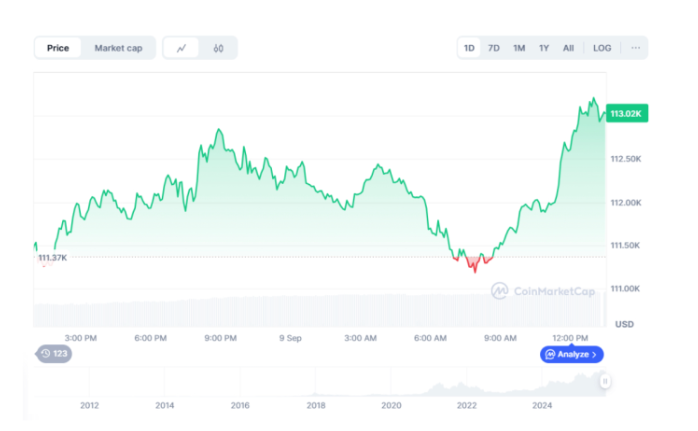Select the Market cap tab

coord(118,48)
